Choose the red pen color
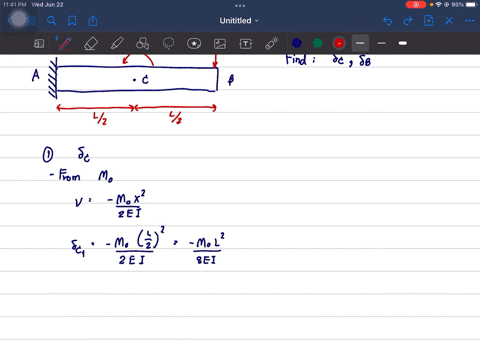Screen dimensions: 480x360 339,43
